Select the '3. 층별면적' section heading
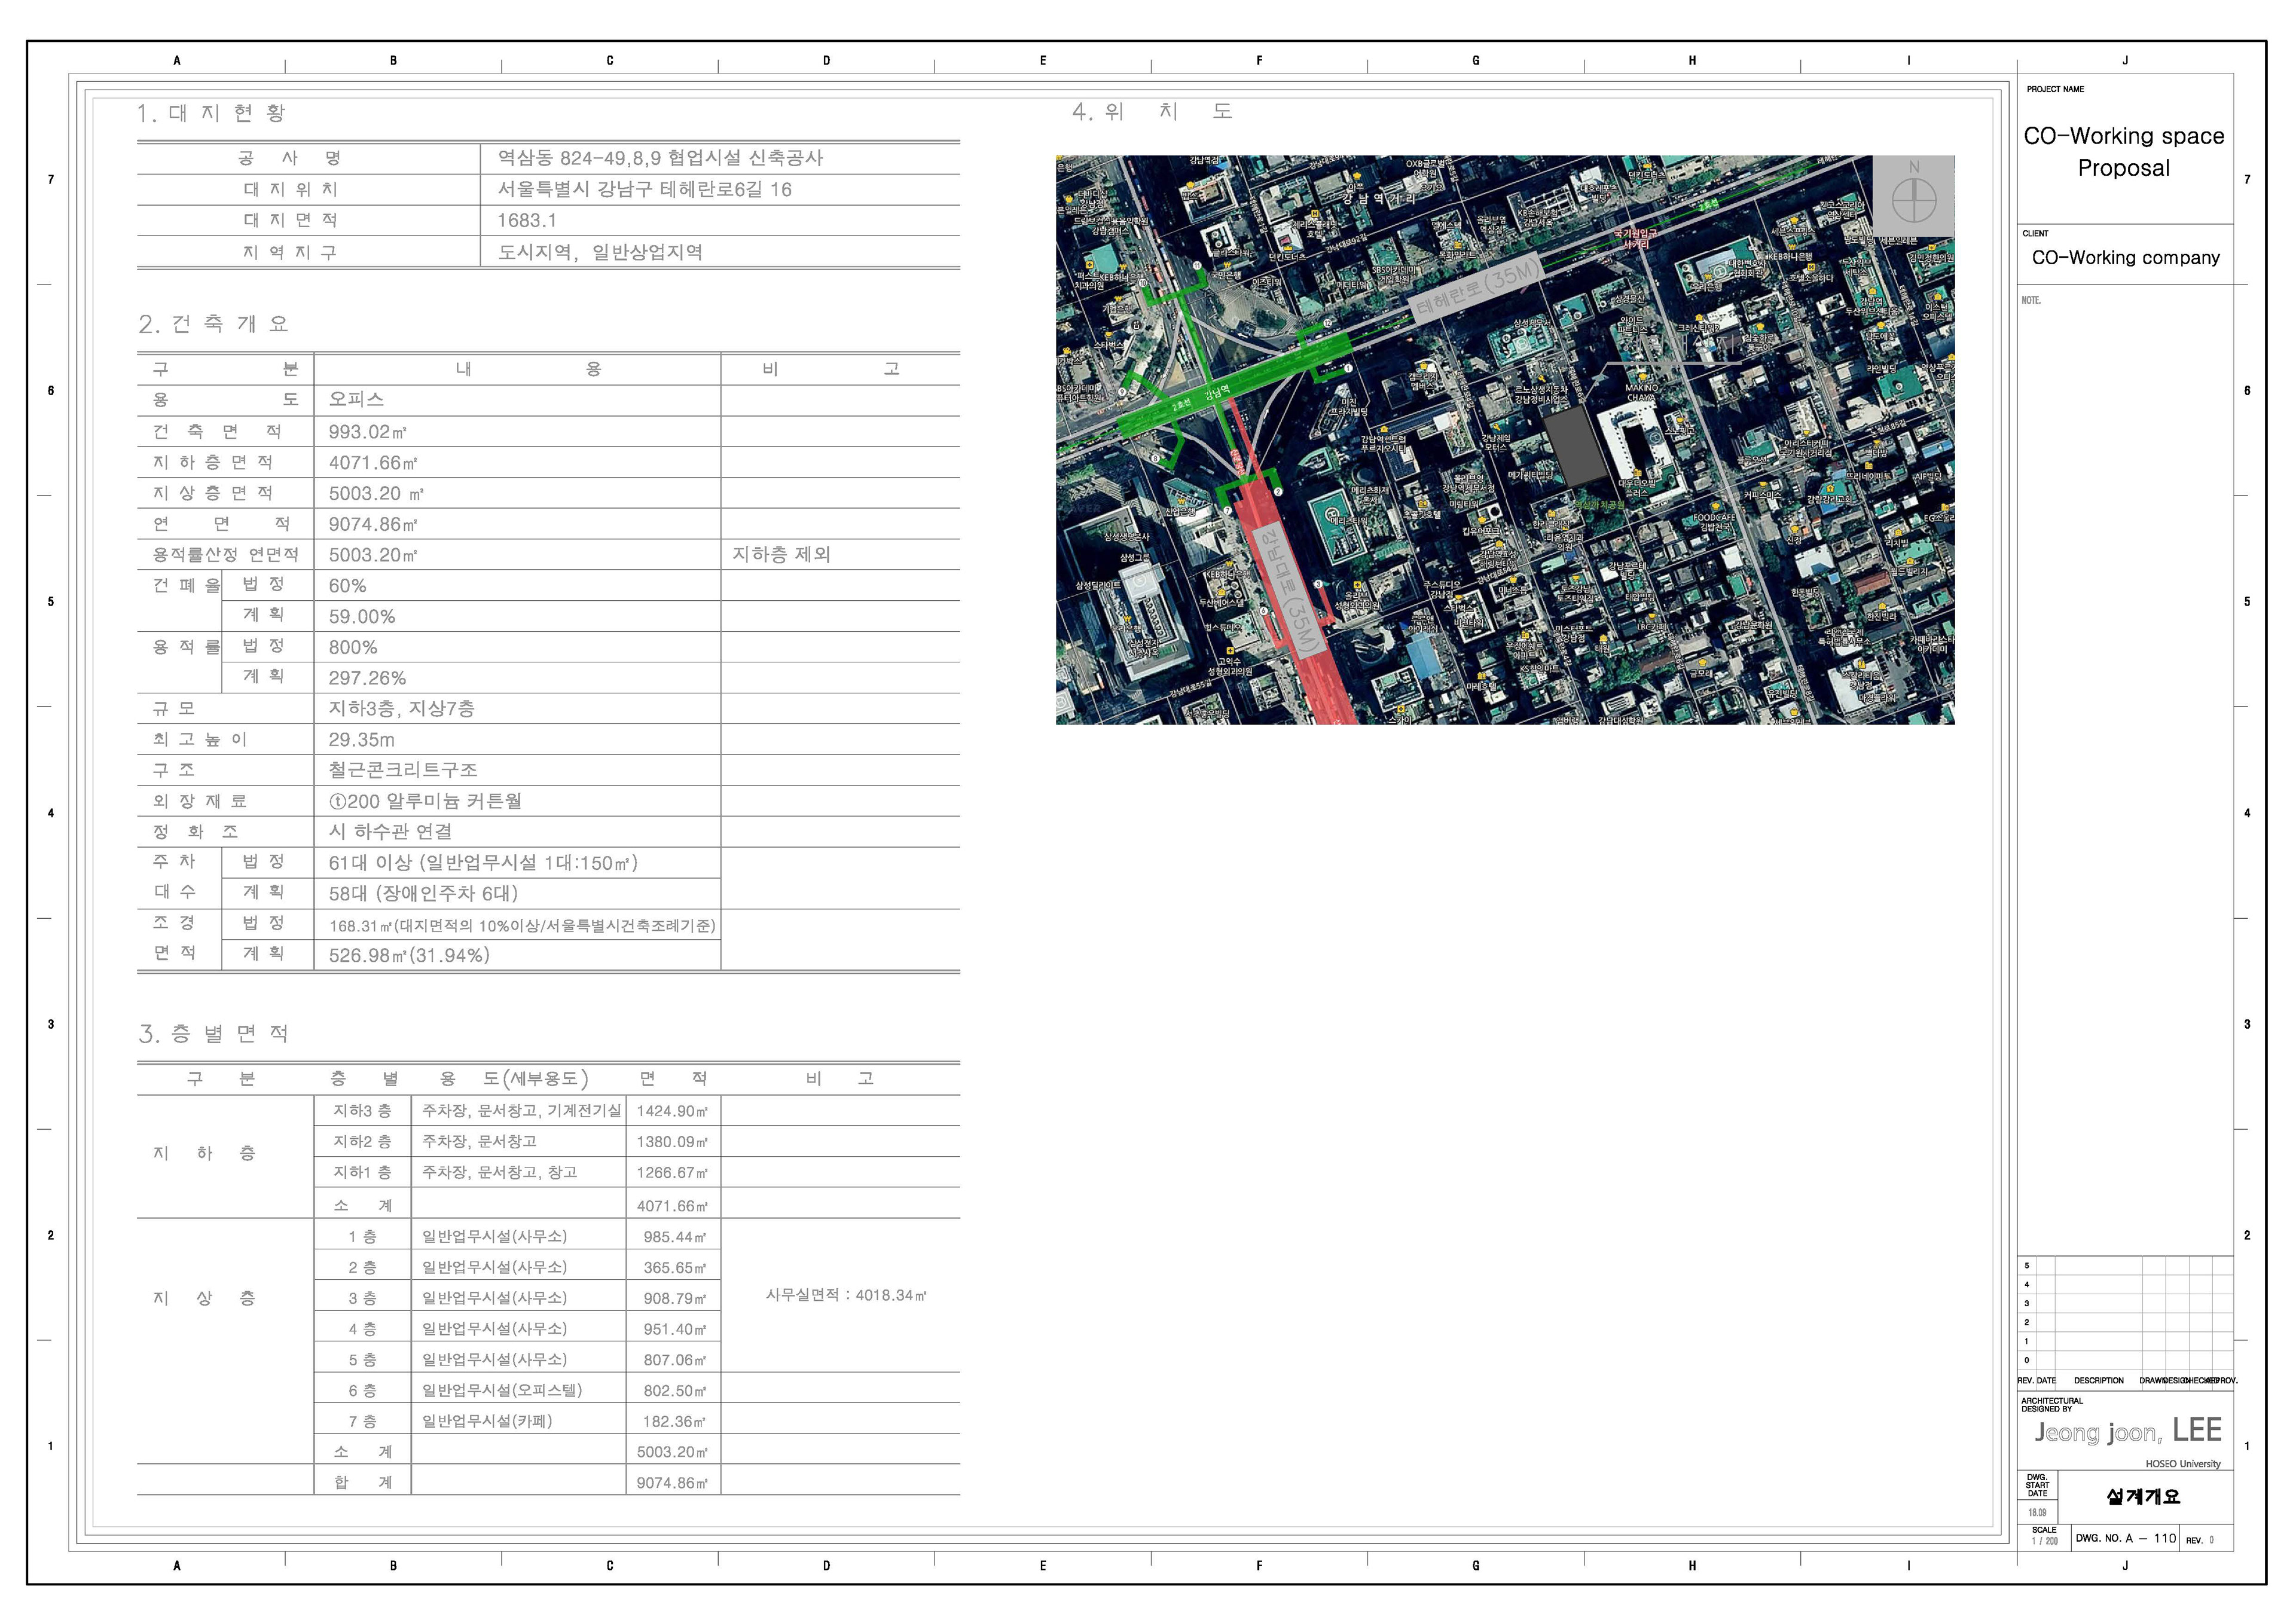This screenshot has width=2296, height=1623. click(x=214, y=1033)
